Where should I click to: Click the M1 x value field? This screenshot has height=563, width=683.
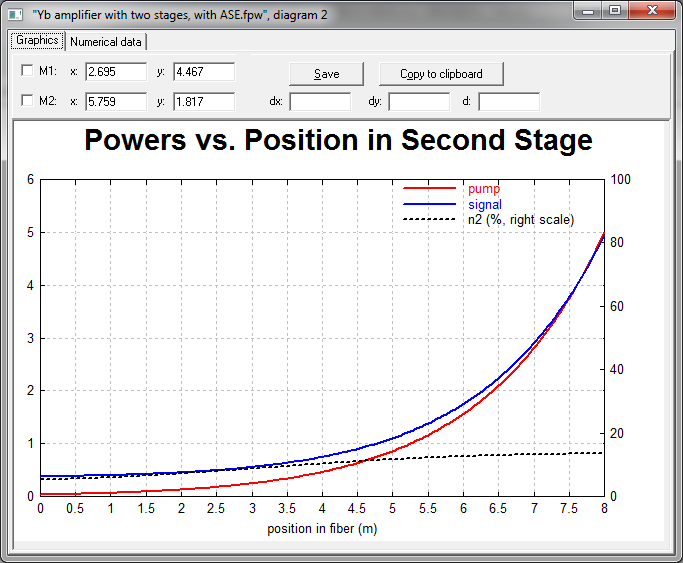[x=116, y=72]
